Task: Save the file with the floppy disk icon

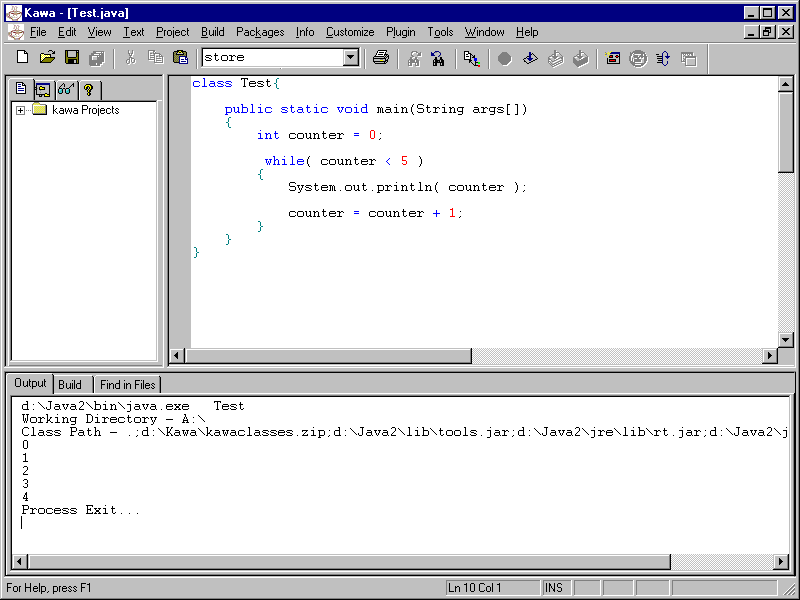Action: click(72, 57)
